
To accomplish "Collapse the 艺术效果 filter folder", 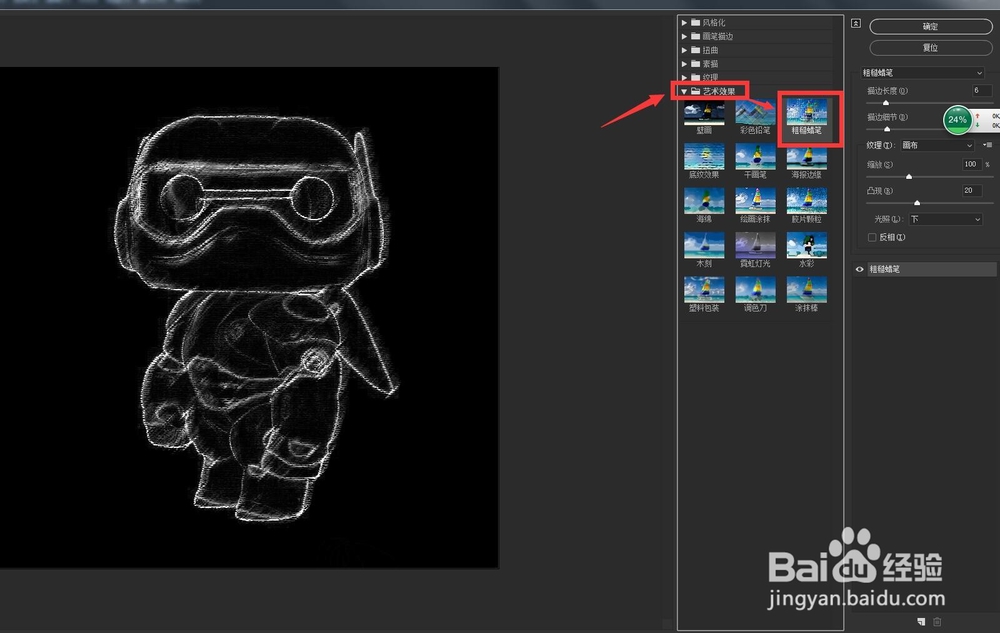I will 684,91.
